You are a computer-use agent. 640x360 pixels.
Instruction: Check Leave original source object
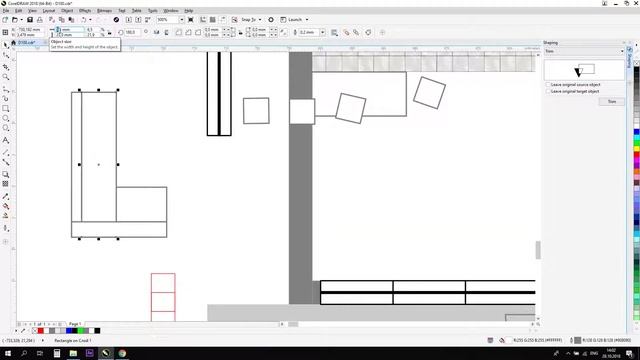point(548,84)
